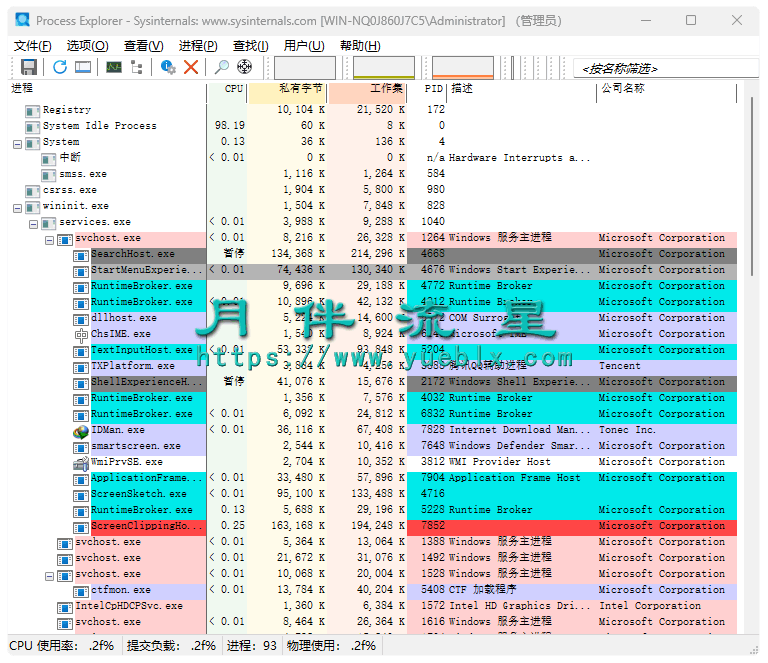Click the Process Explorer title bar icon

coord(22,20)
